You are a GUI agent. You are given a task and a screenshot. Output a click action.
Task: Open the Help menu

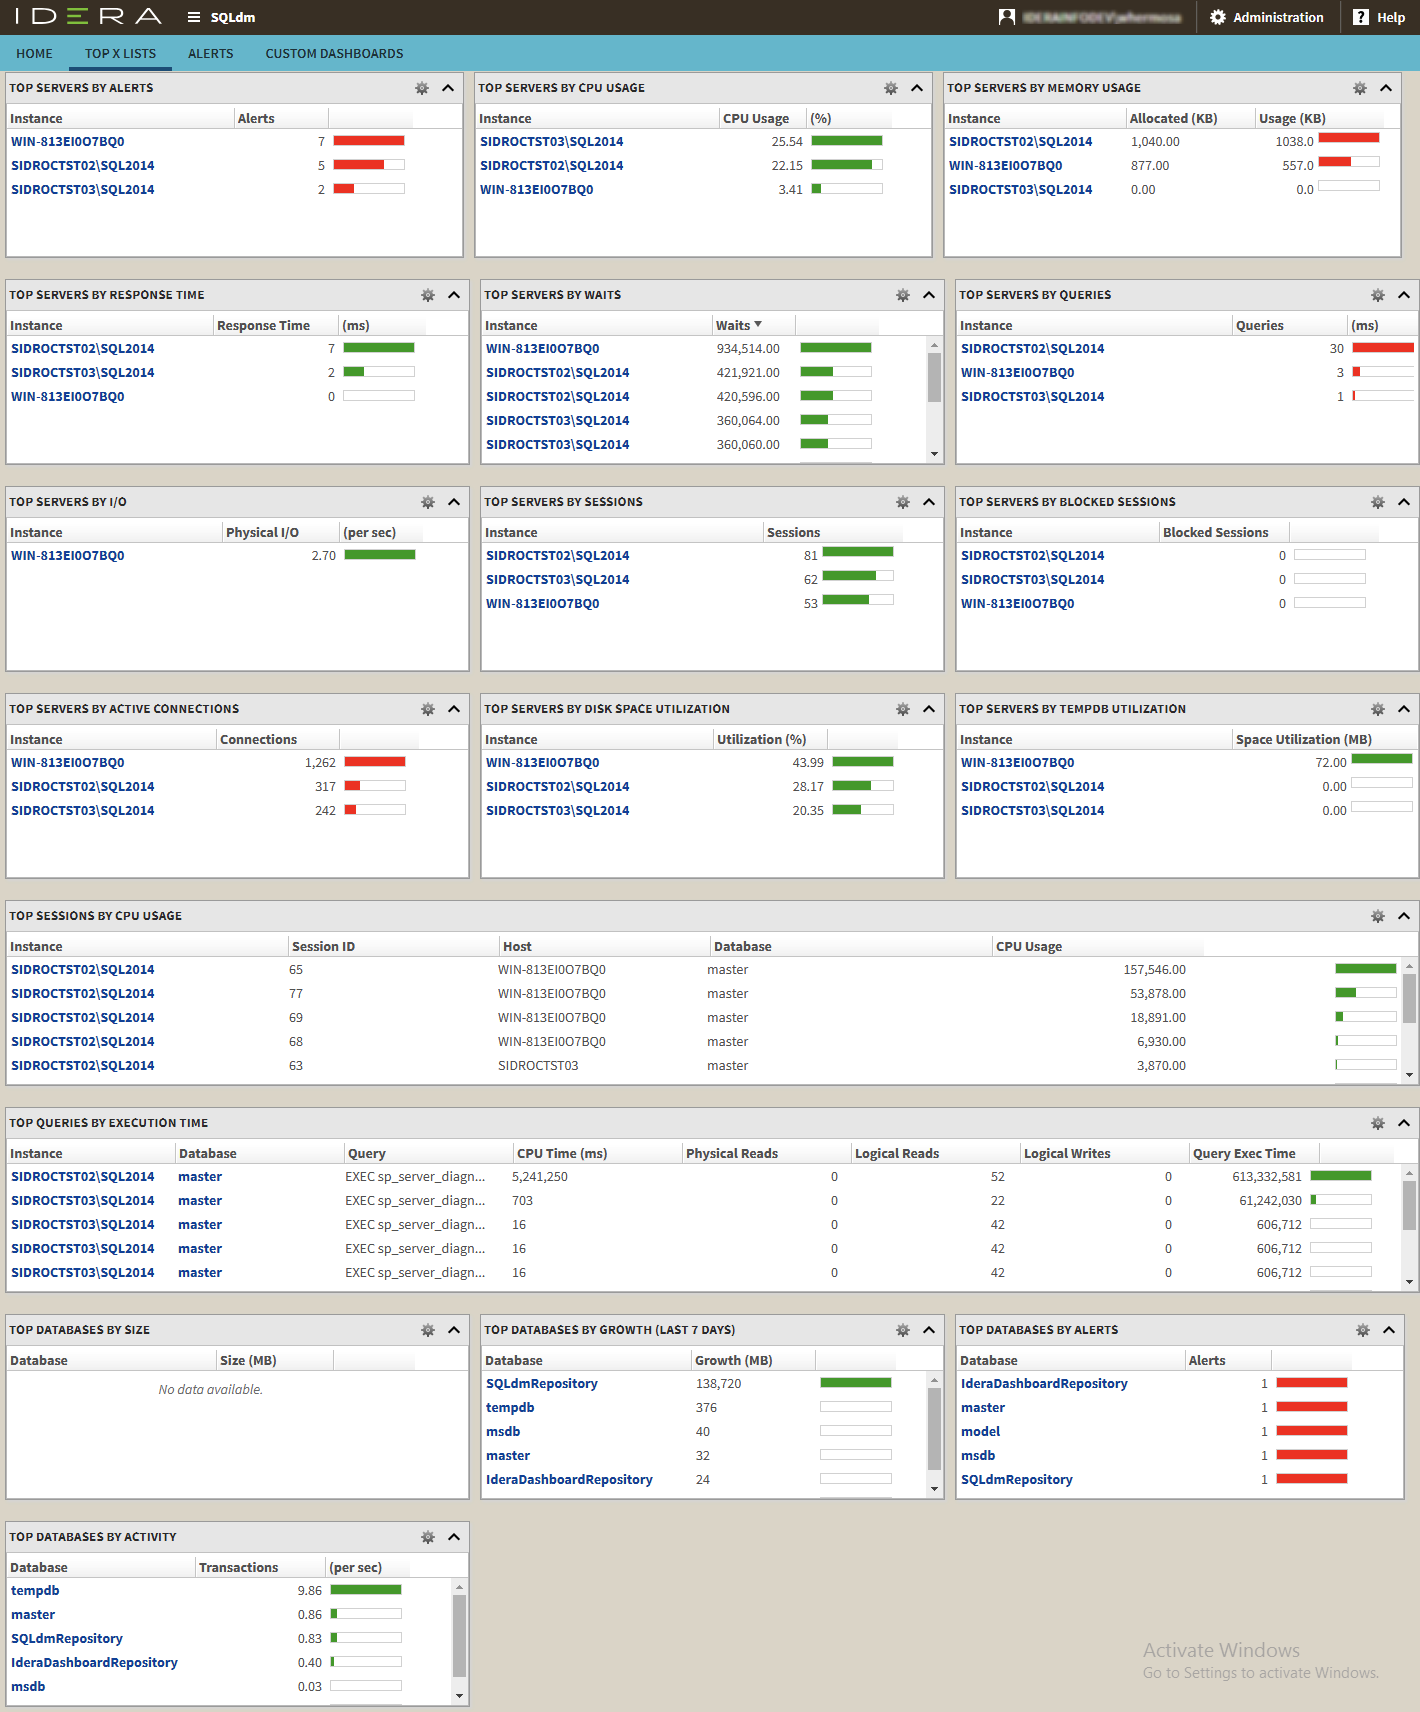pyautogui.click(x=1379, y=17)
